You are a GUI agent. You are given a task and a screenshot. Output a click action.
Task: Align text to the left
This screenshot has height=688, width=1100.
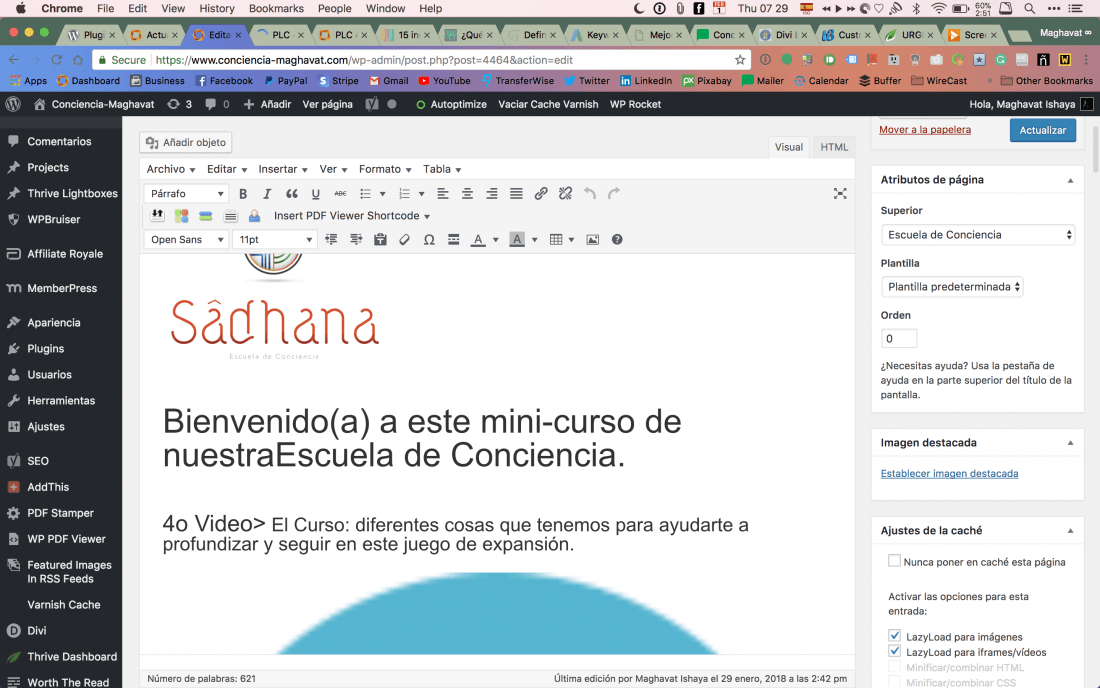coord(443,194)
